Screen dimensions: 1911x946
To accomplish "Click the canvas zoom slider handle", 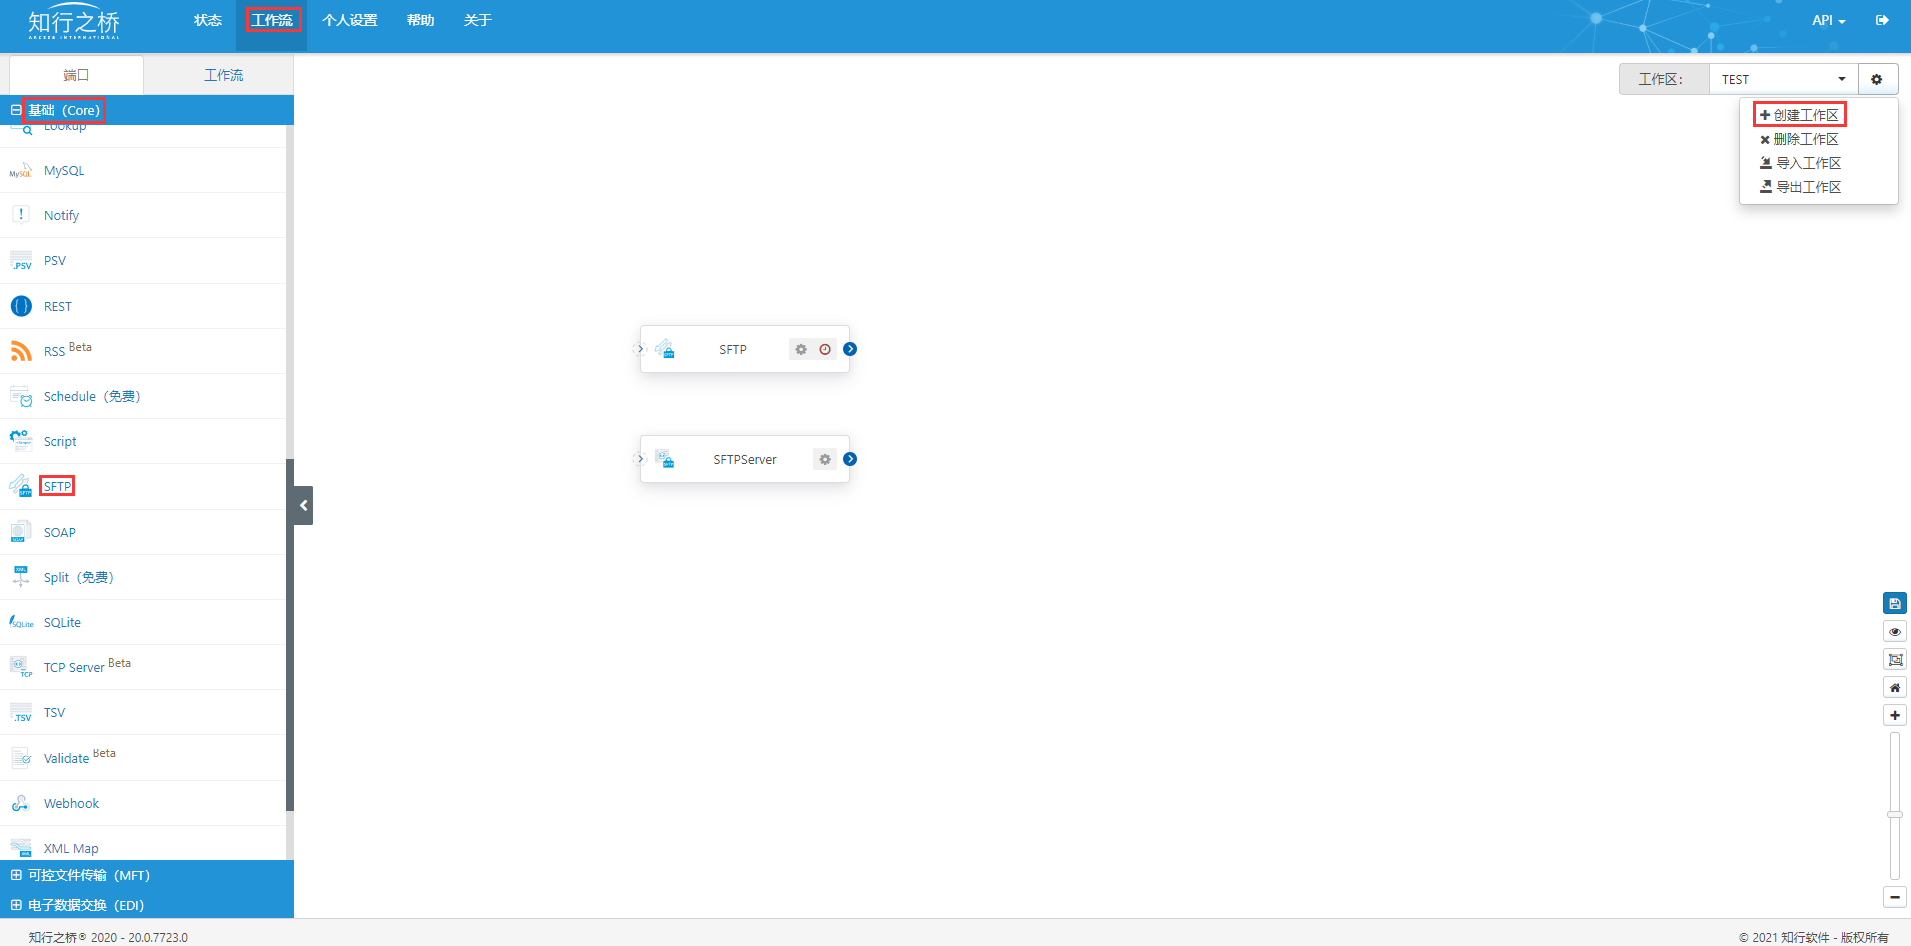I will (1894, 815).
